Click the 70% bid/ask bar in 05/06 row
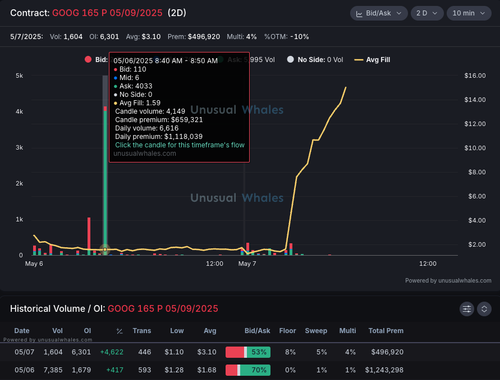Viewport: 500px width, 380px height. click(x=248, y=370)
